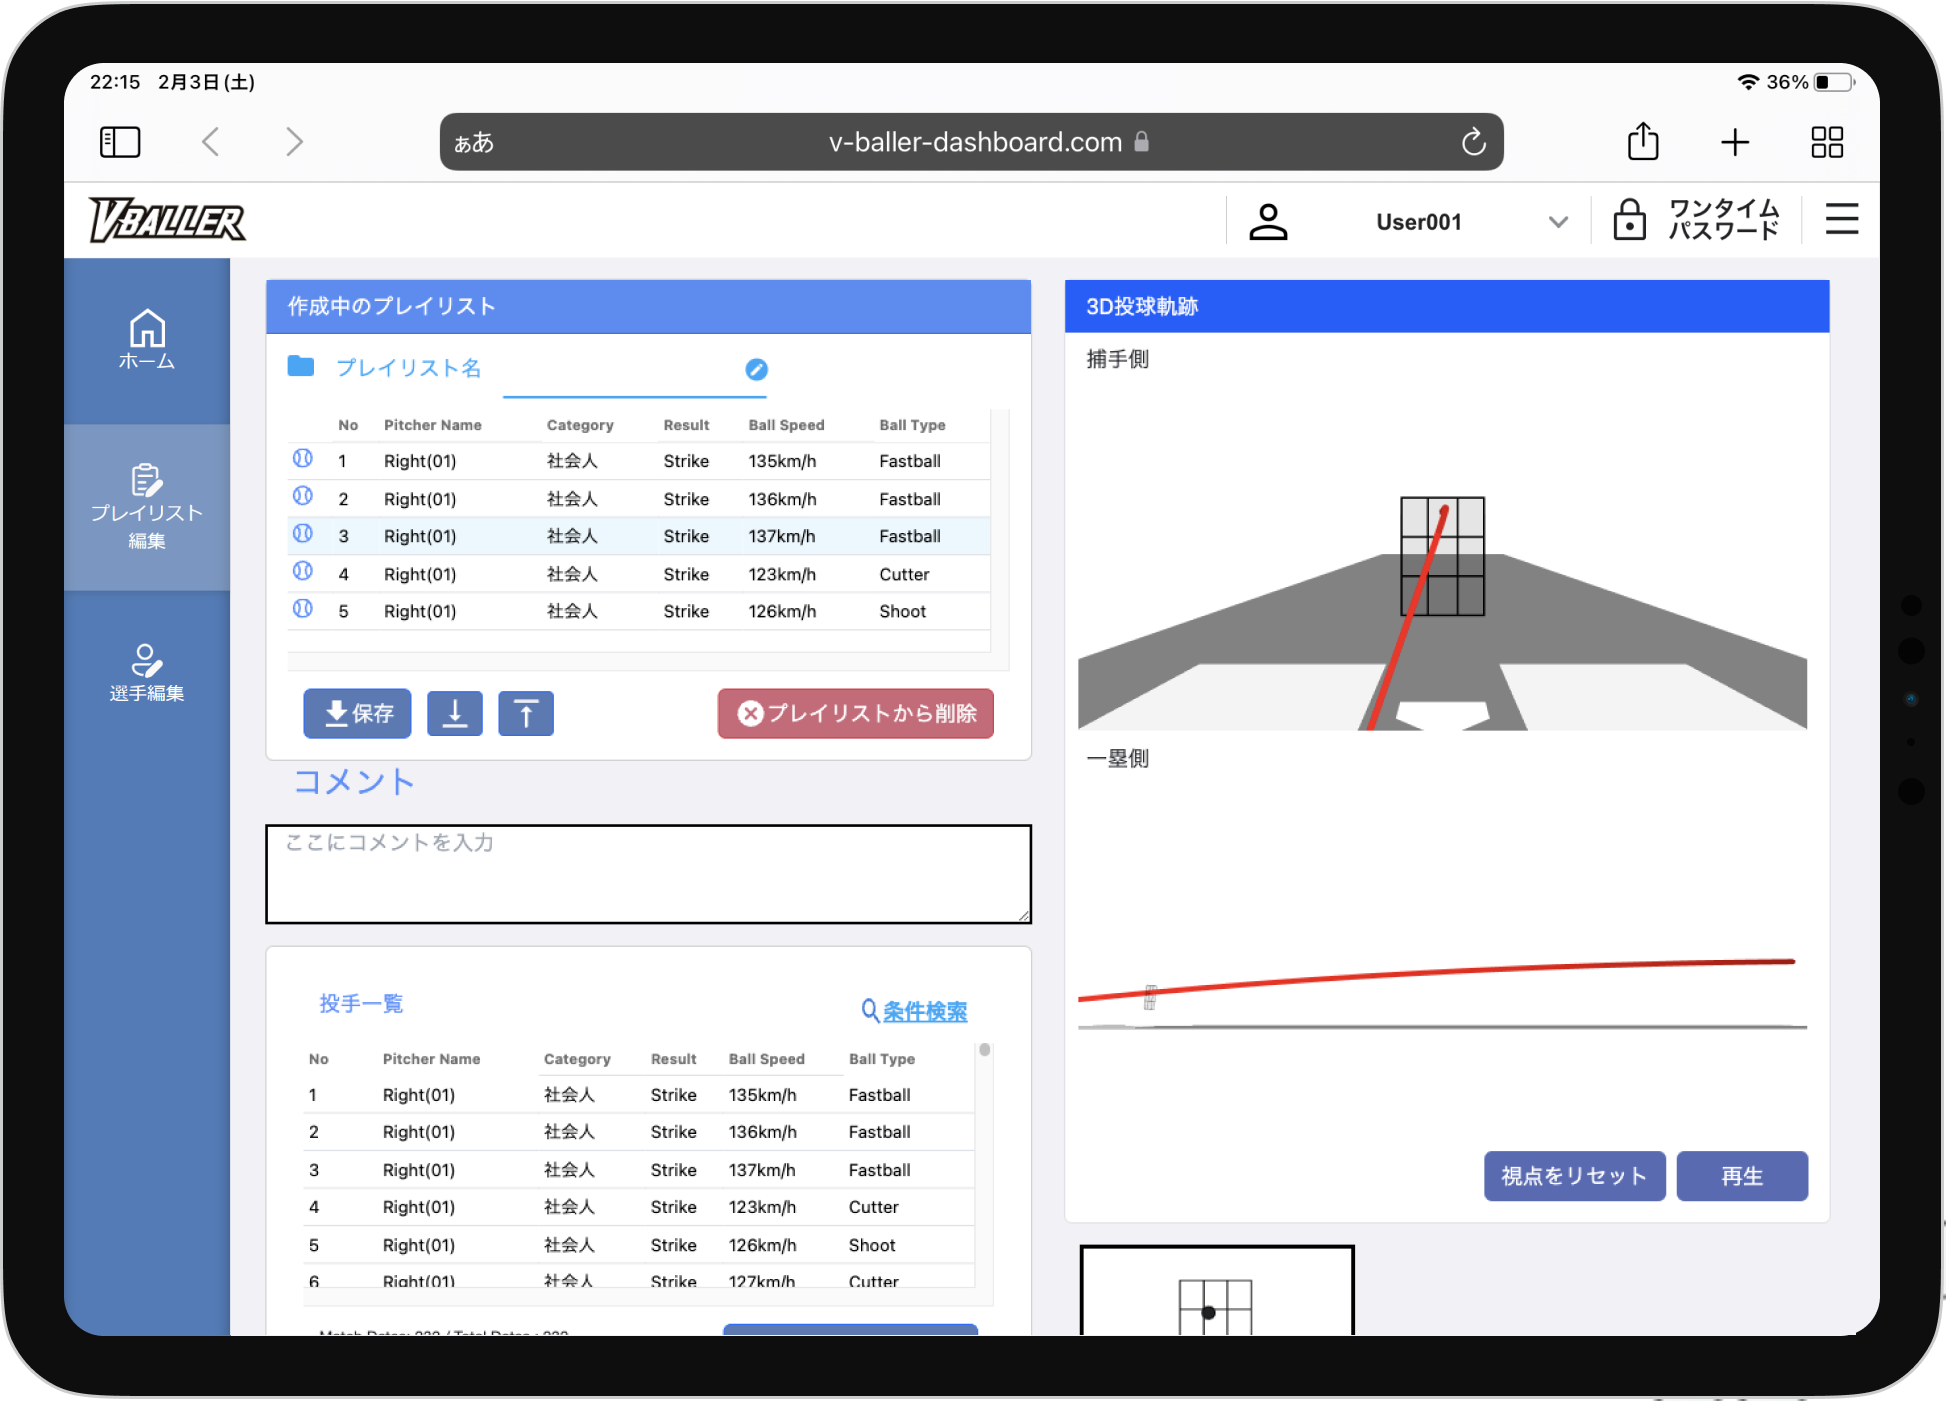Click Ball Speed header in playlist table
Image resolution: width=1946 pixels, height=1401 pixels.
pyautogui.click(x=786, y=425)
